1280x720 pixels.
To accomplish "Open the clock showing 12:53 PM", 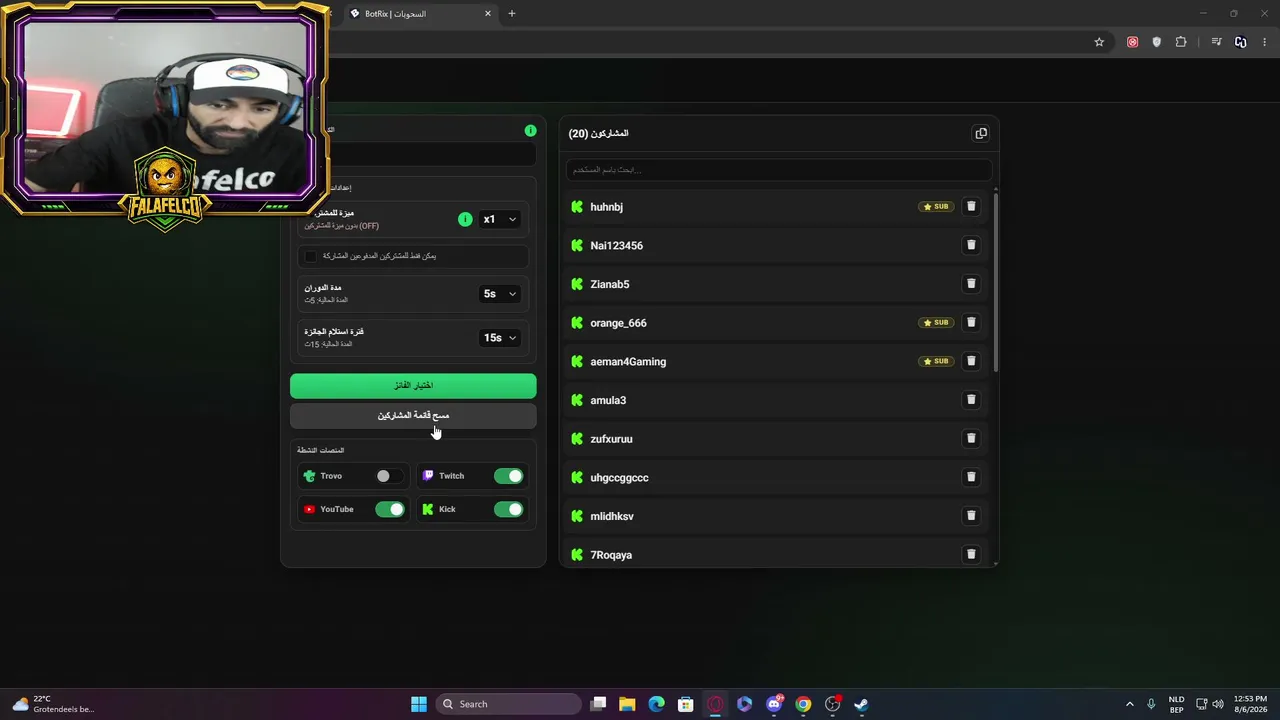I will (1250, 704).
